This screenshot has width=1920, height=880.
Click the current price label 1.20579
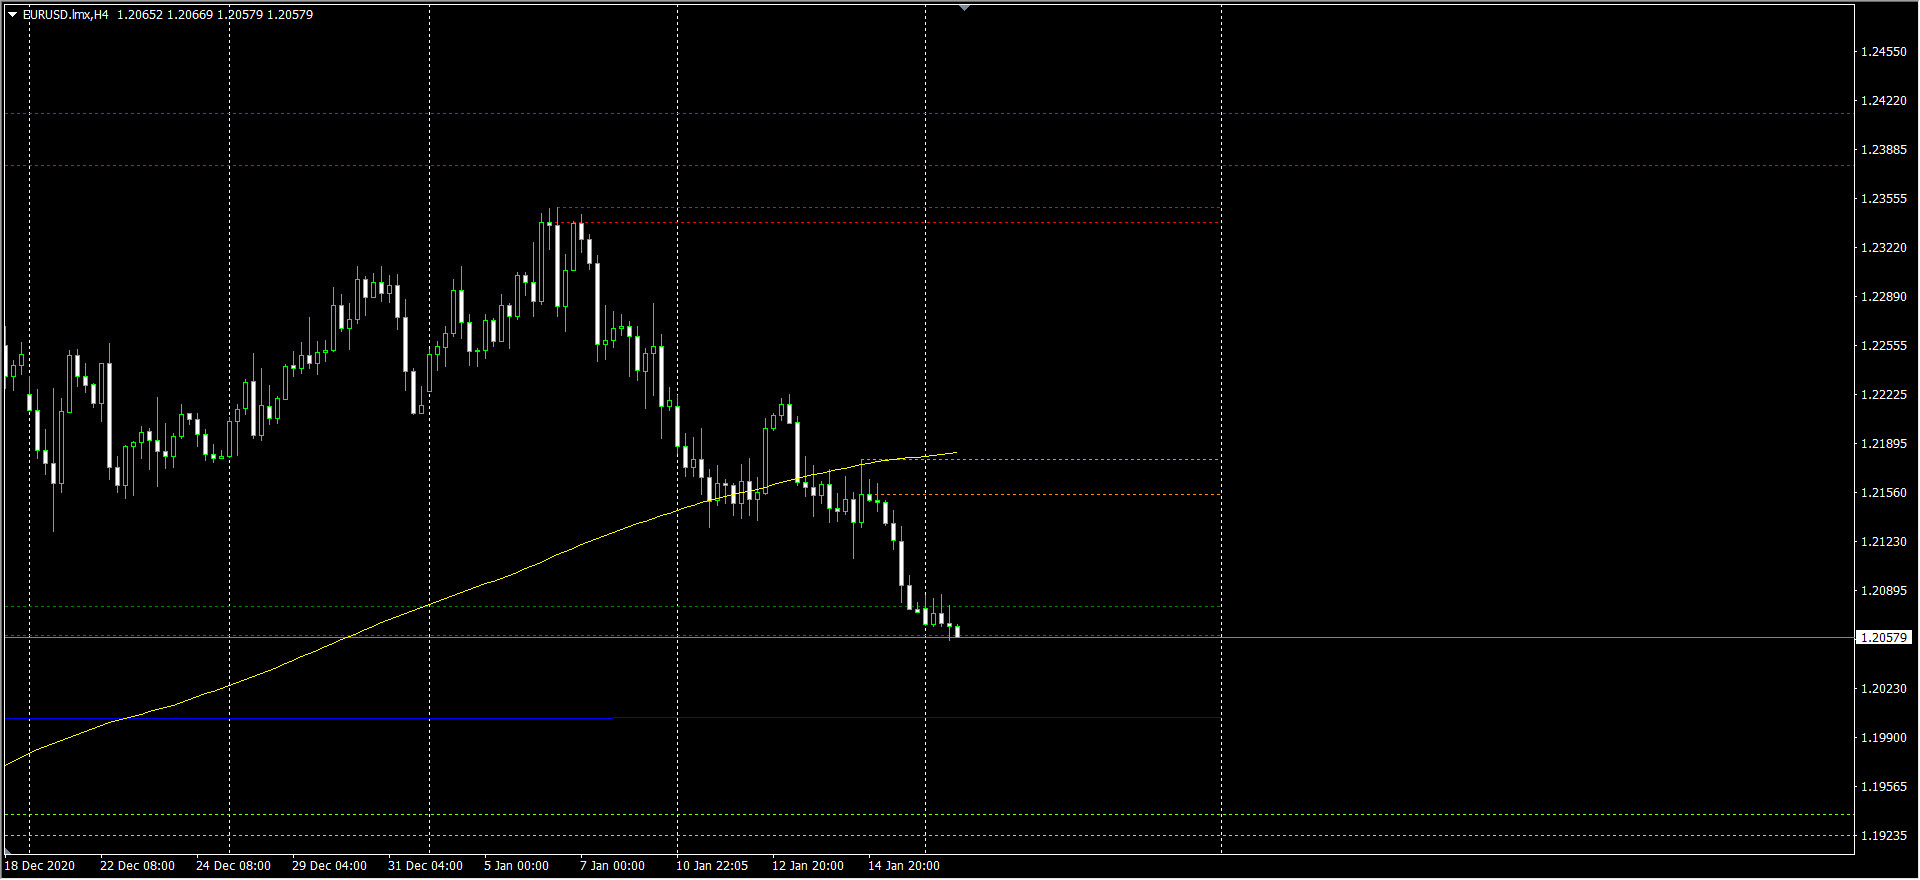1884,637
